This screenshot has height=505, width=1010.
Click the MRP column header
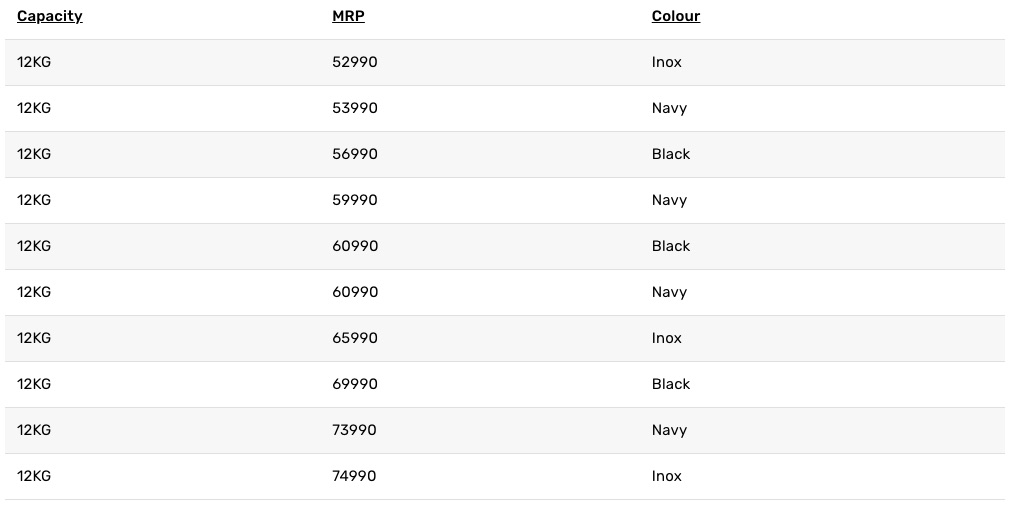click(348, 16)
